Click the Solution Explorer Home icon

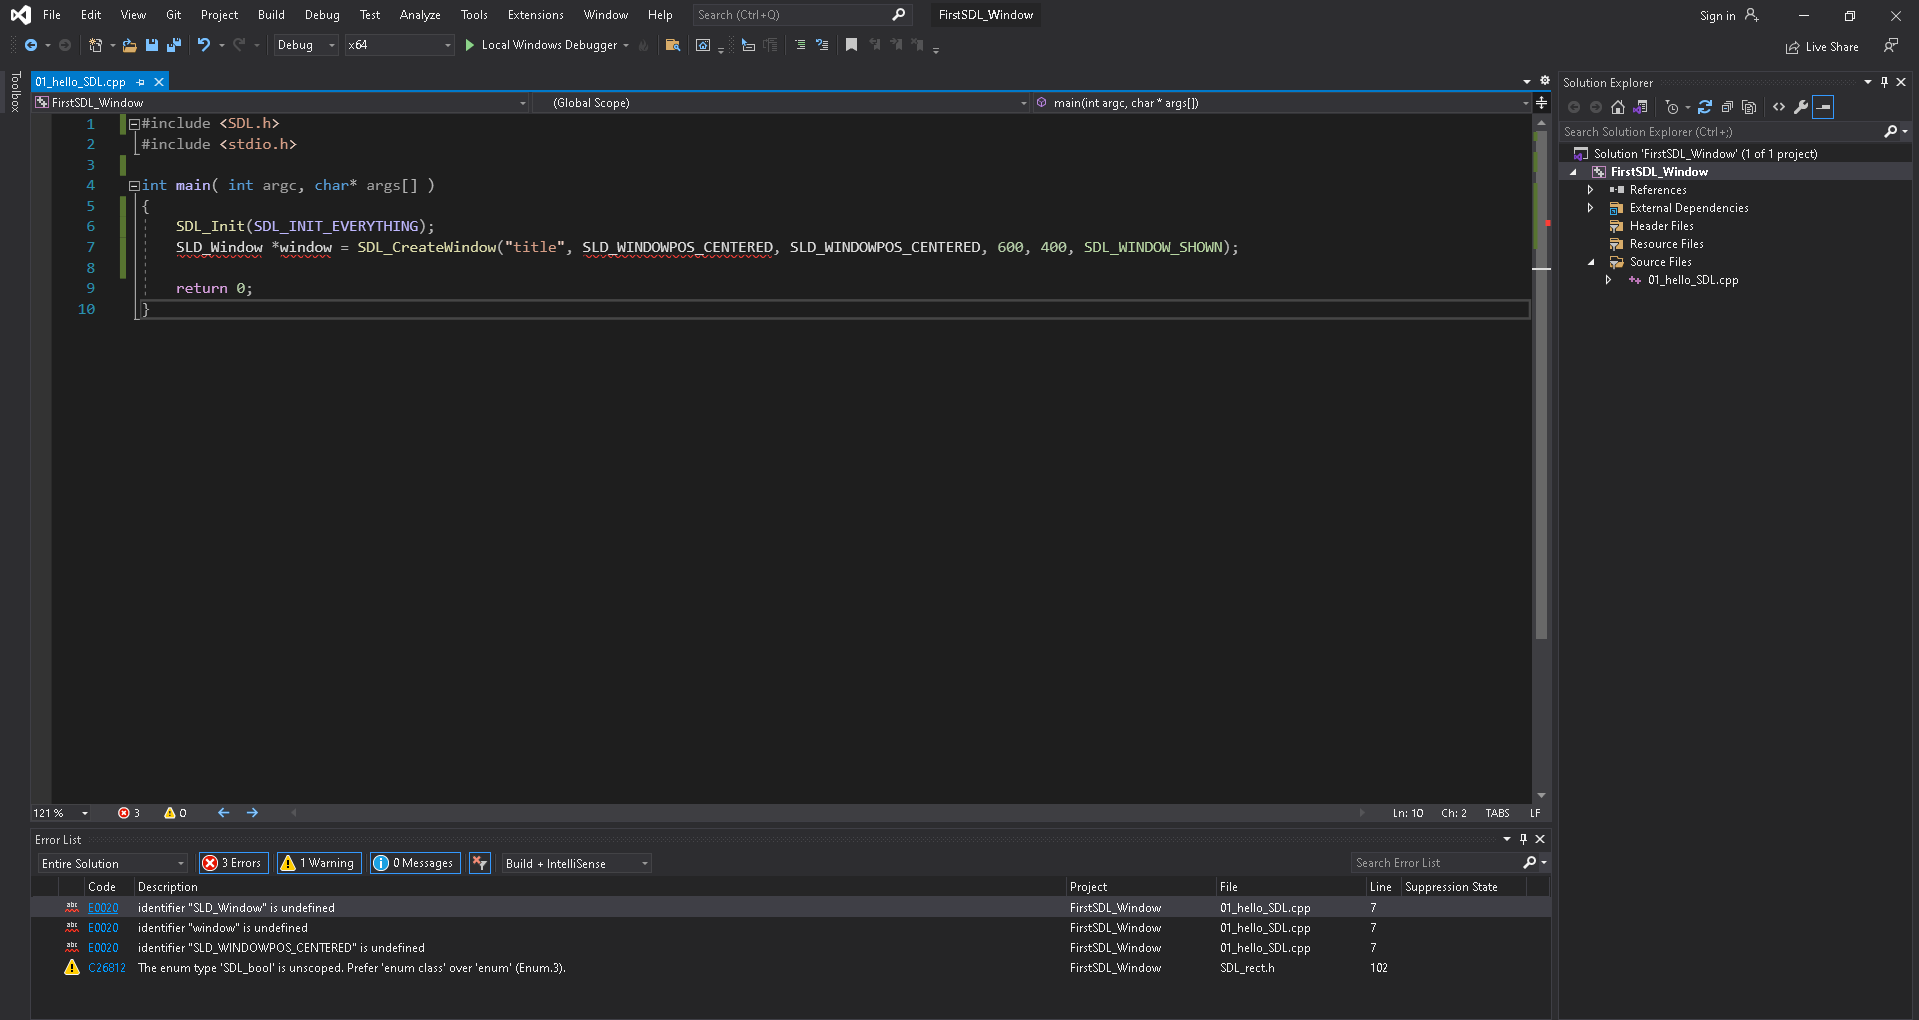click(1618, 107)
